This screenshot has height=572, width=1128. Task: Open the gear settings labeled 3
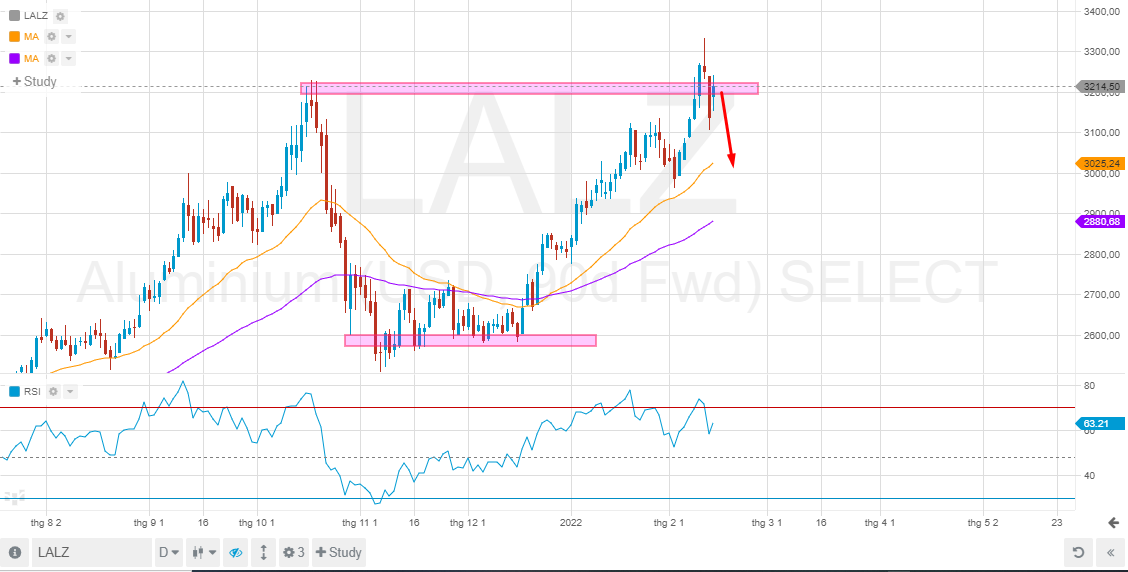point(294,553)
